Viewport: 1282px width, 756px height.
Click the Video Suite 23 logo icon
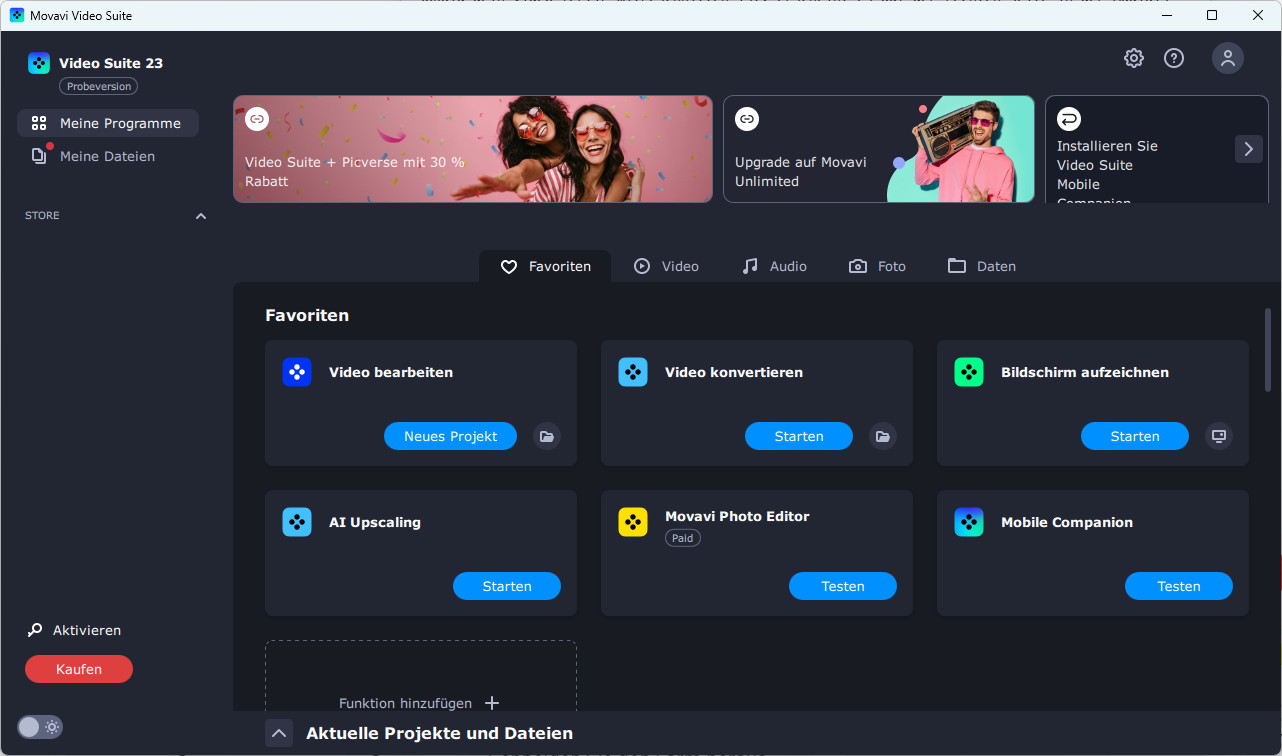[x=39, y=63]
